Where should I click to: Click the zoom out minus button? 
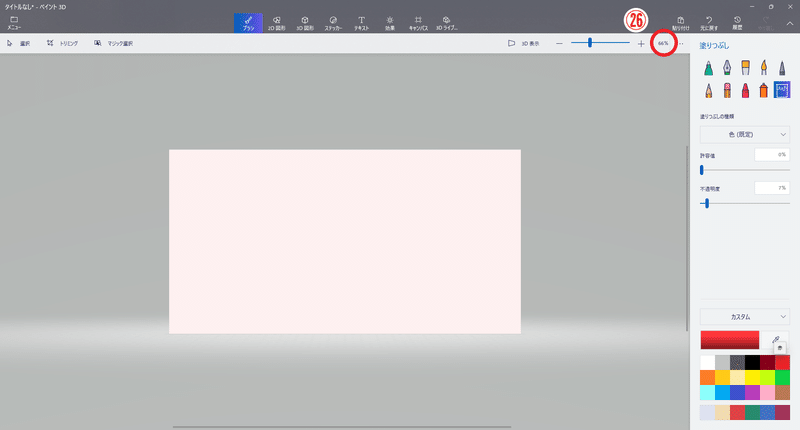[559, 43]
